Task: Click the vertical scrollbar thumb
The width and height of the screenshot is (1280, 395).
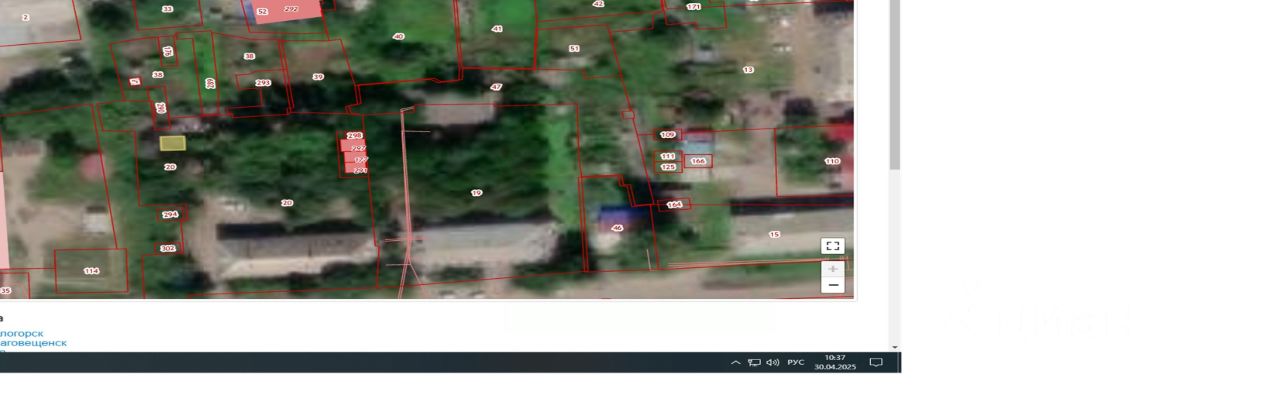Action: (895, 85)
